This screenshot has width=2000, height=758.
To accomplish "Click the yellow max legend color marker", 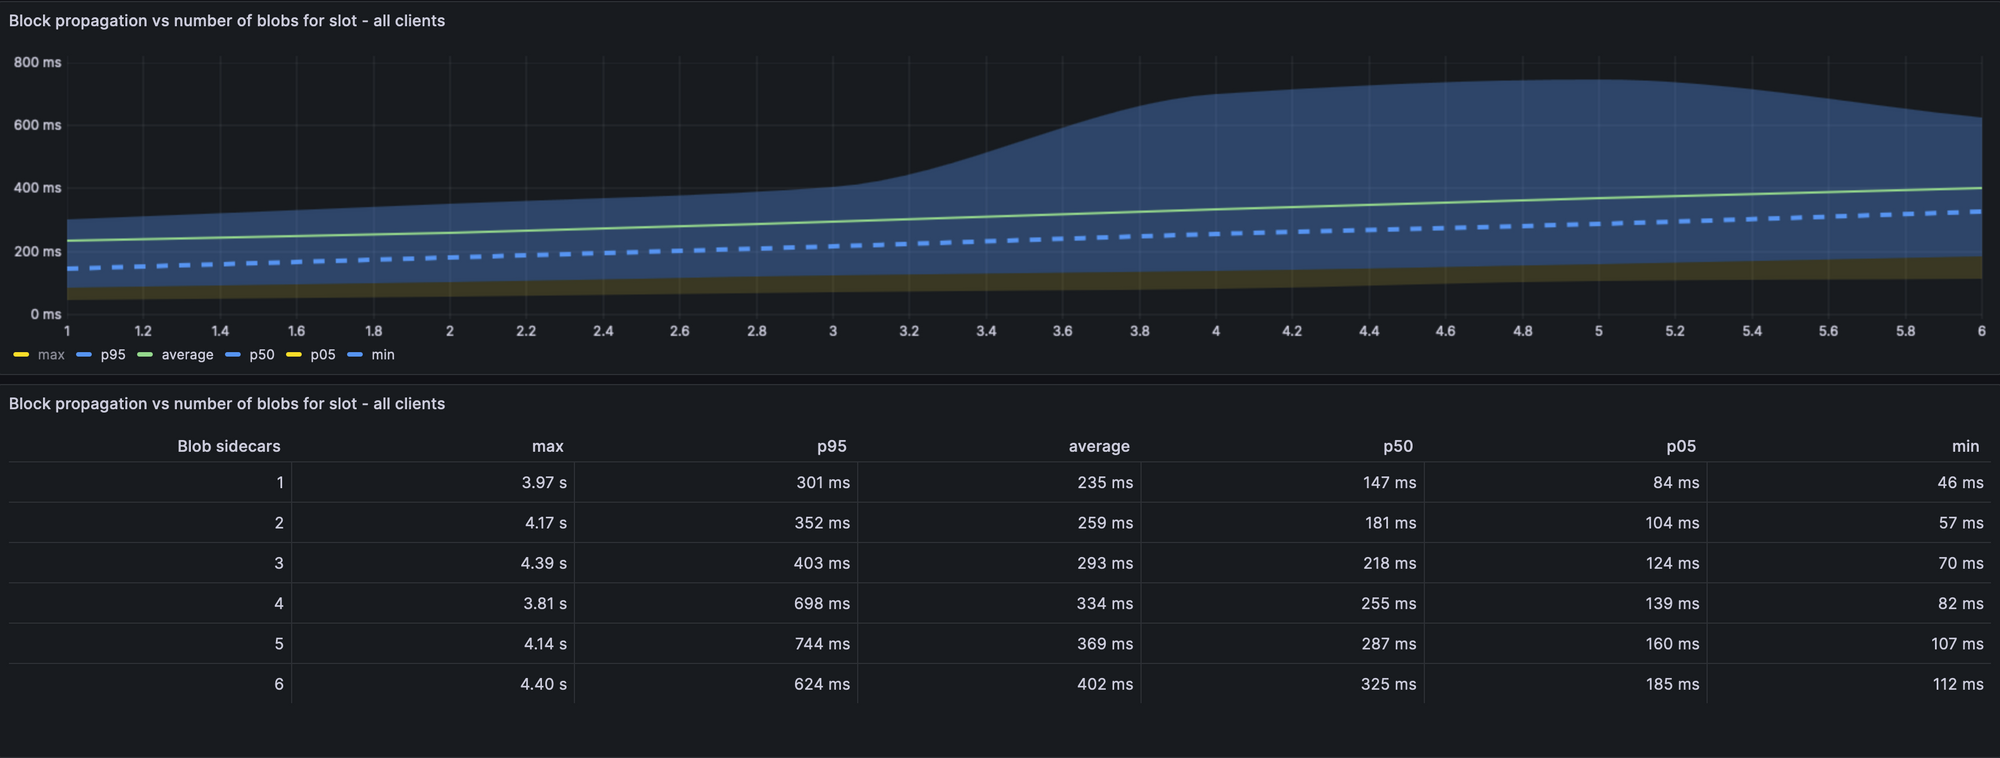I will (21, 355).
